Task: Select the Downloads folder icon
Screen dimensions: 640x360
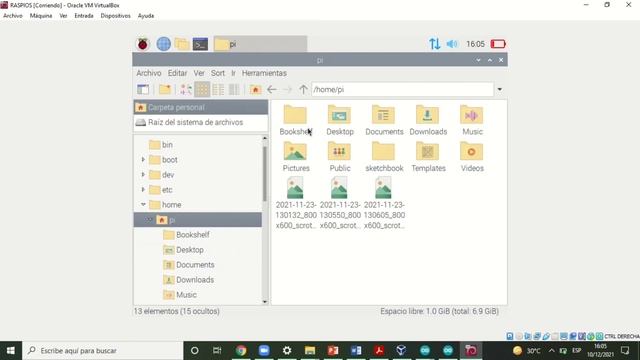Action: tap(427, 115)
